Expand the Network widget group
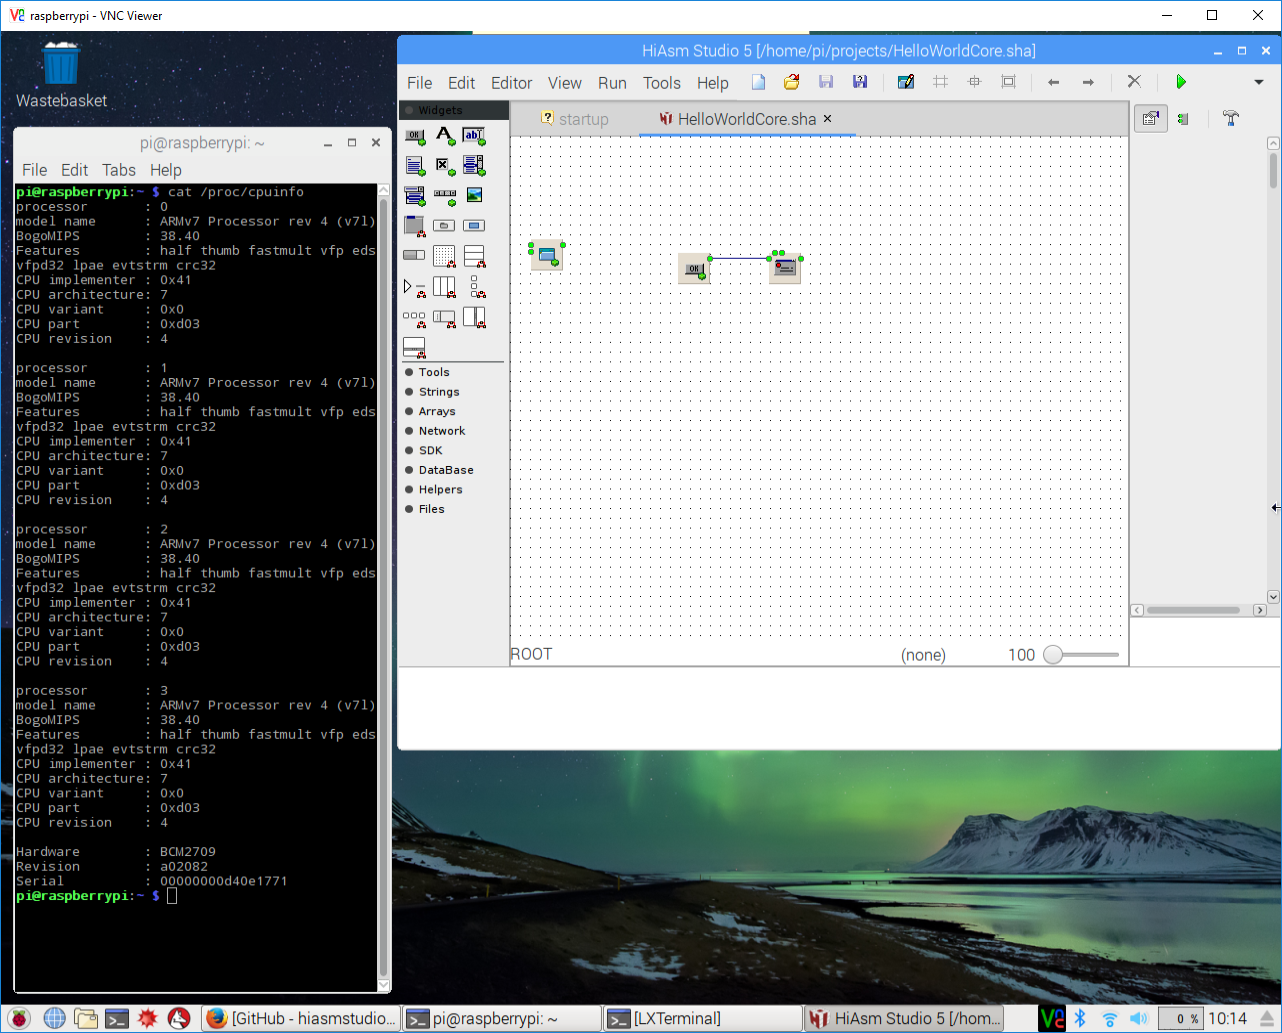Screen dimensions: 1282x1033 point(442,431)
